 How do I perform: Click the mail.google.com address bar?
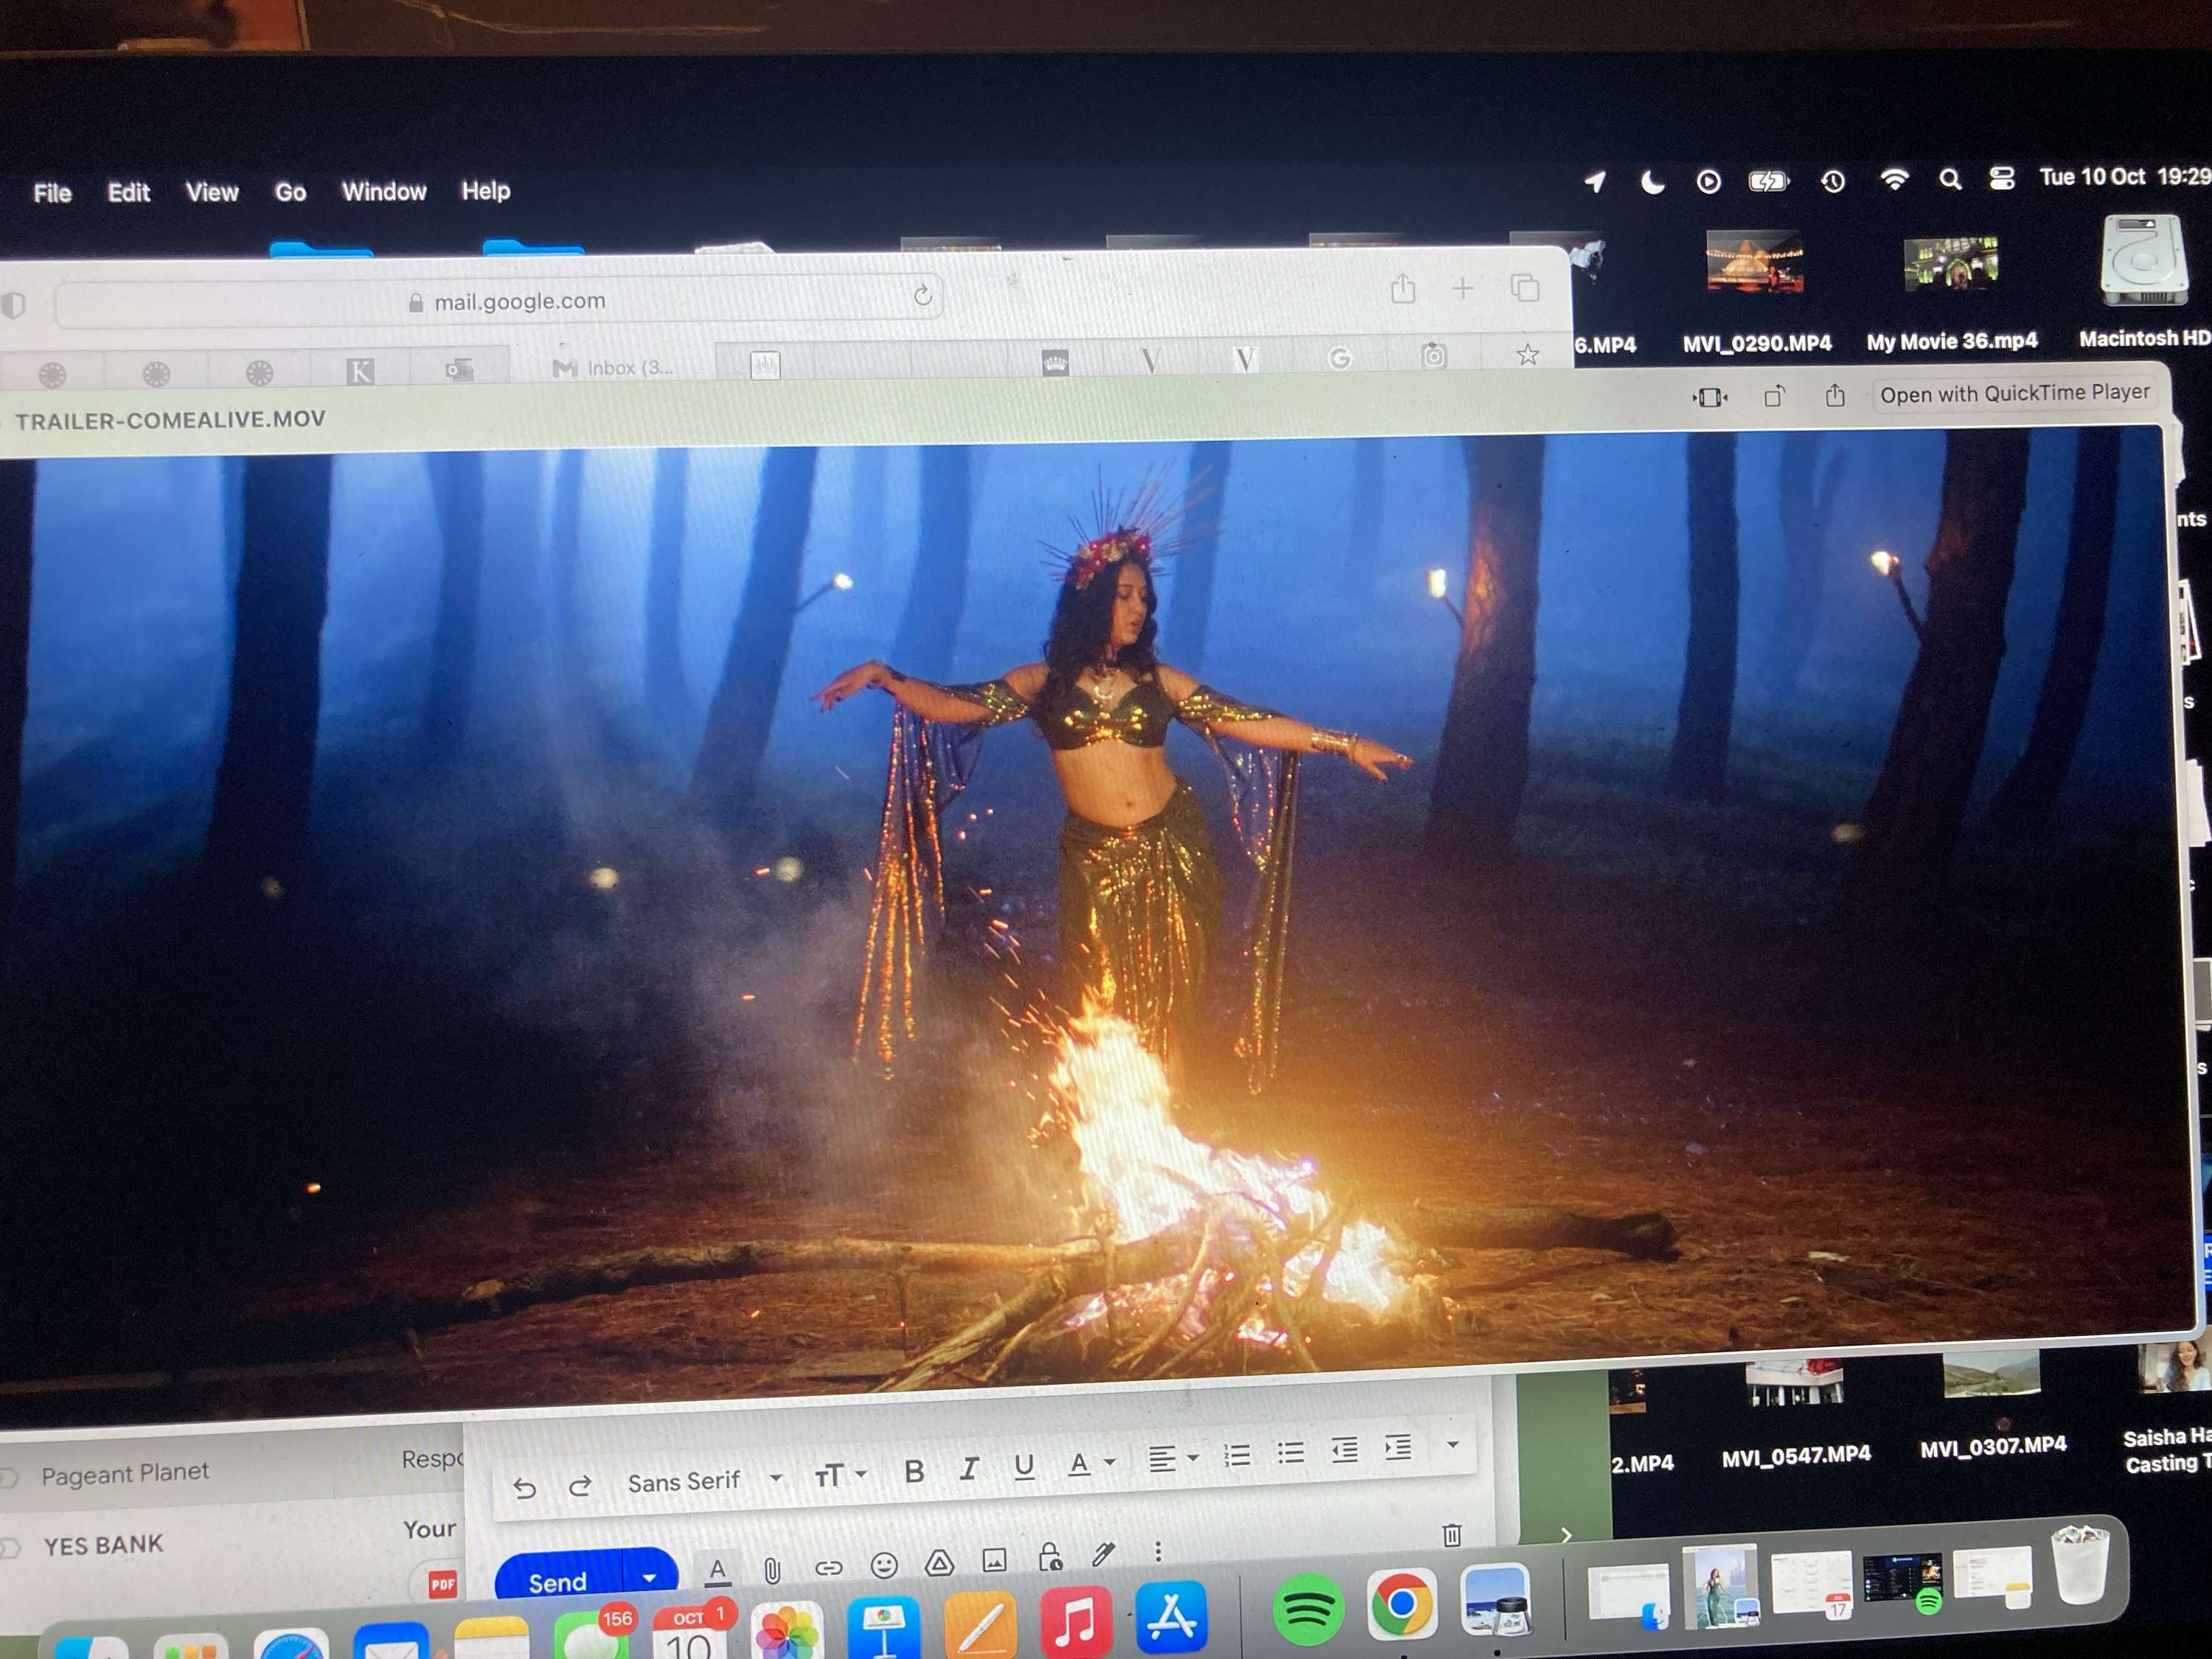coord(498,300)
